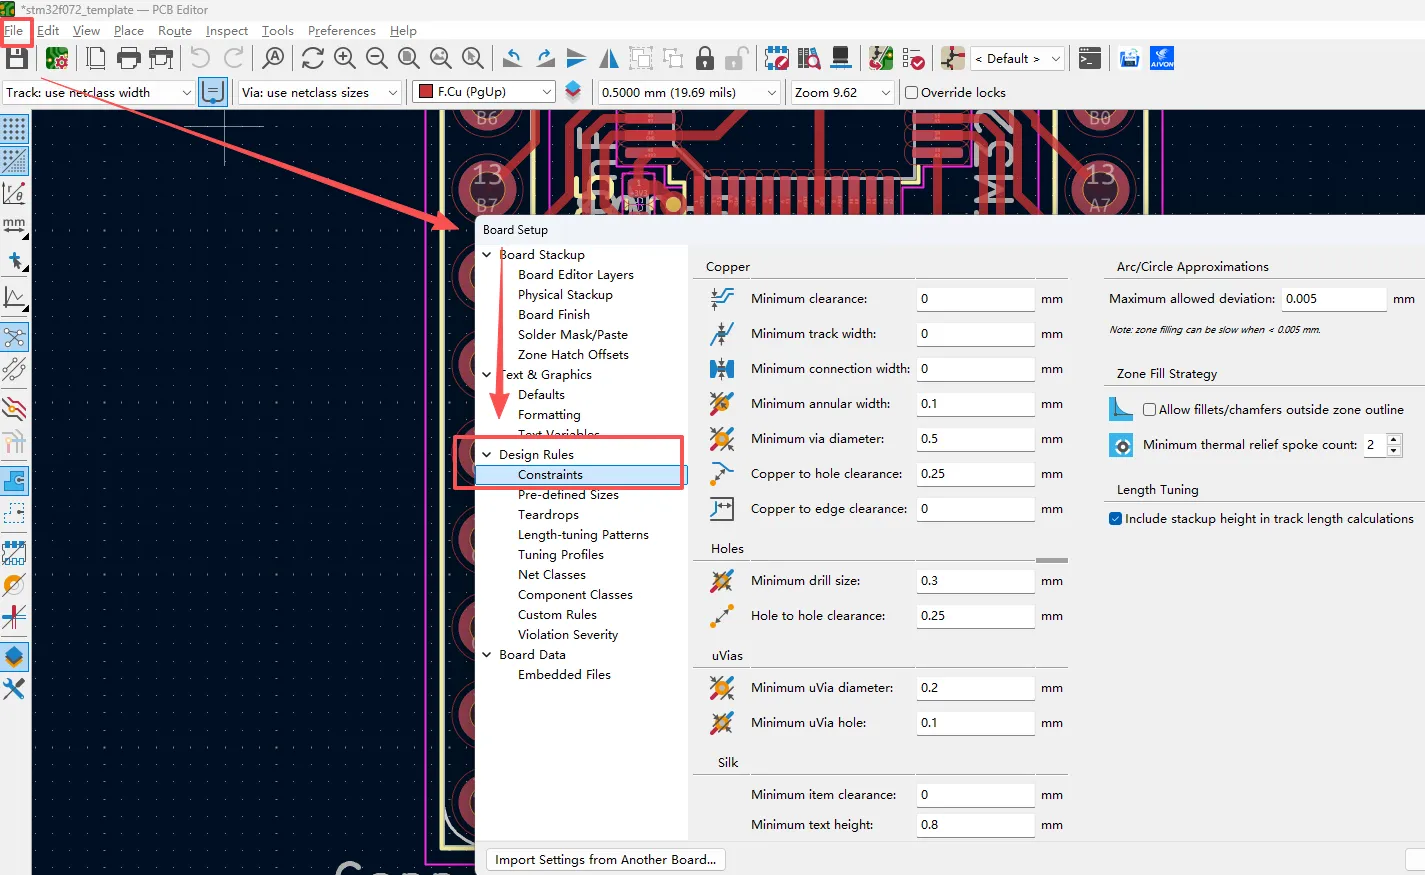Click the Find text icon
Screen dimensions: 1425x875
coord(273,58)
